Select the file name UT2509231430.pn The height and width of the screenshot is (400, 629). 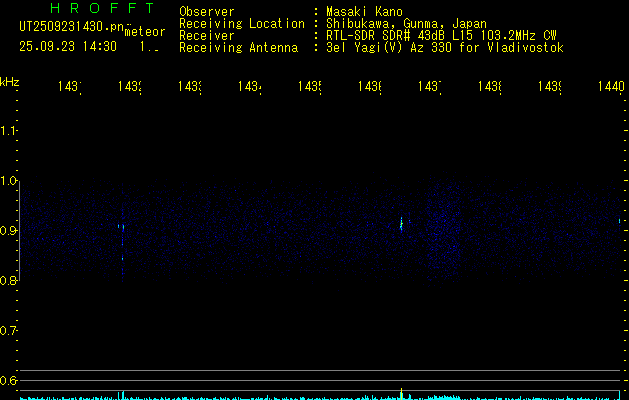pyautogui.click(x=72, y=27)
